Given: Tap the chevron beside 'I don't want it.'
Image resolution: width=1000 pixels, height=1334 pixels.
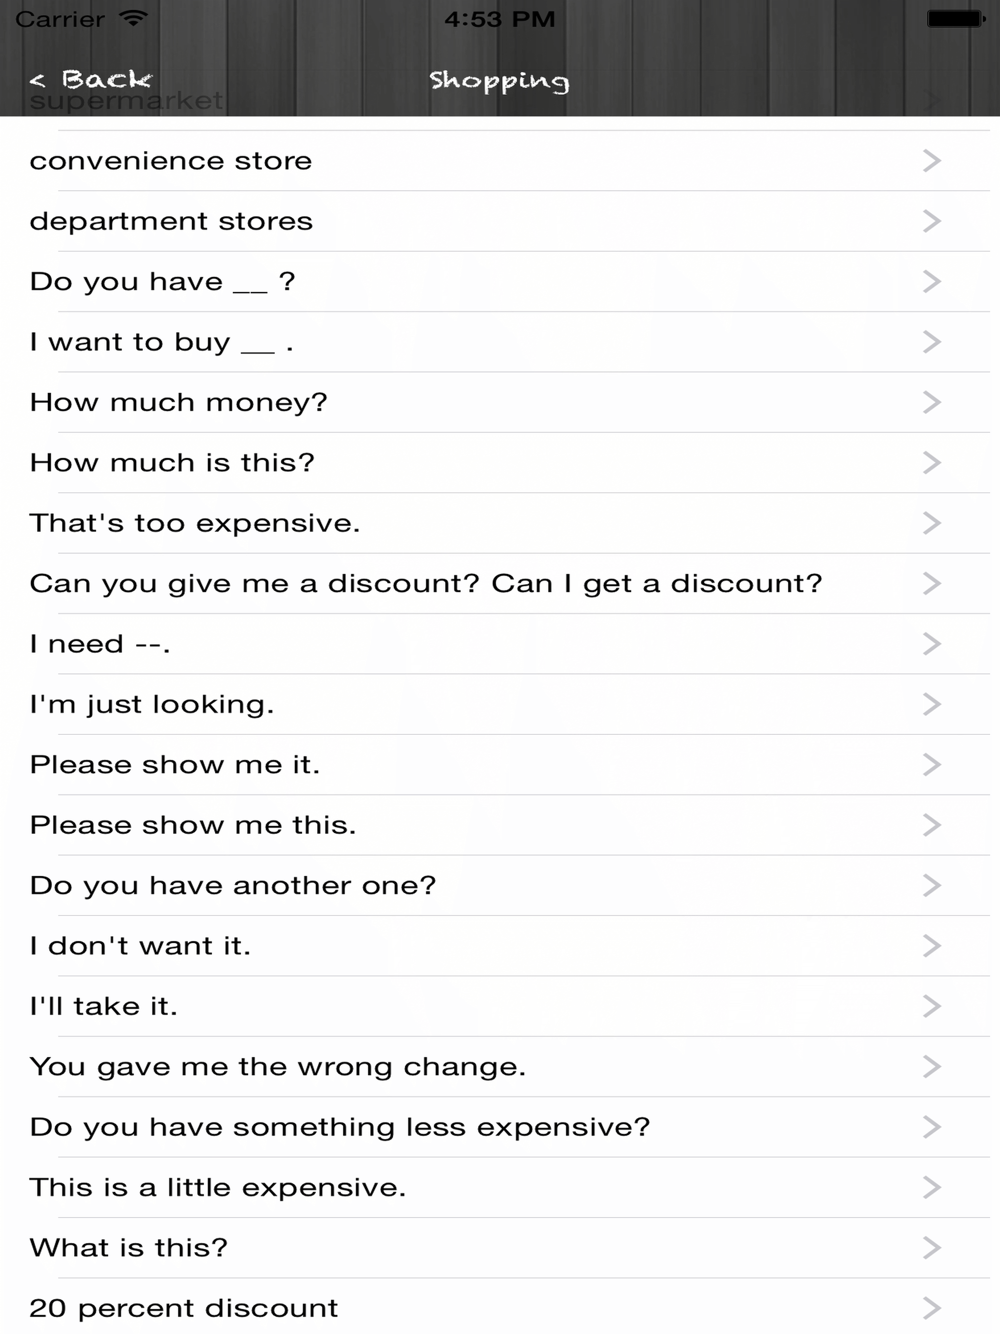Looking at the screenshot, I should [932, 946].
